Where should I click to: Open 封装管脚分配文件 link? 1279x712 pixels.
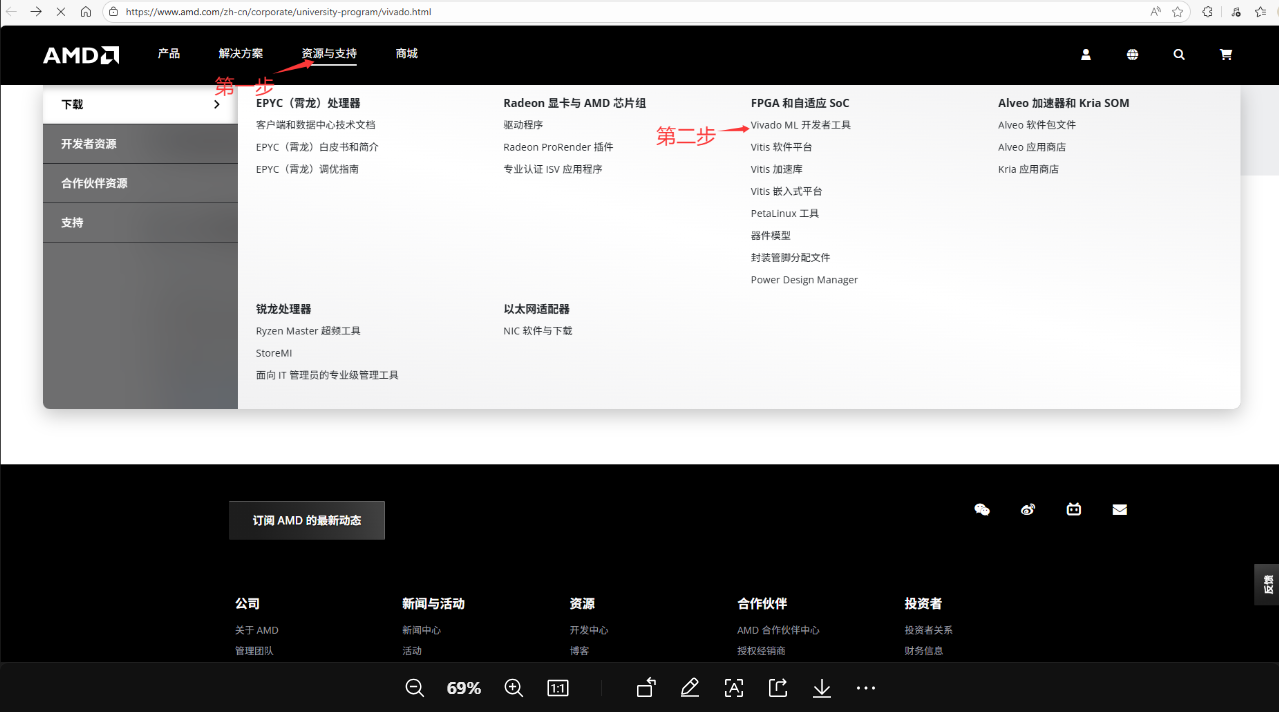[791, 257]
